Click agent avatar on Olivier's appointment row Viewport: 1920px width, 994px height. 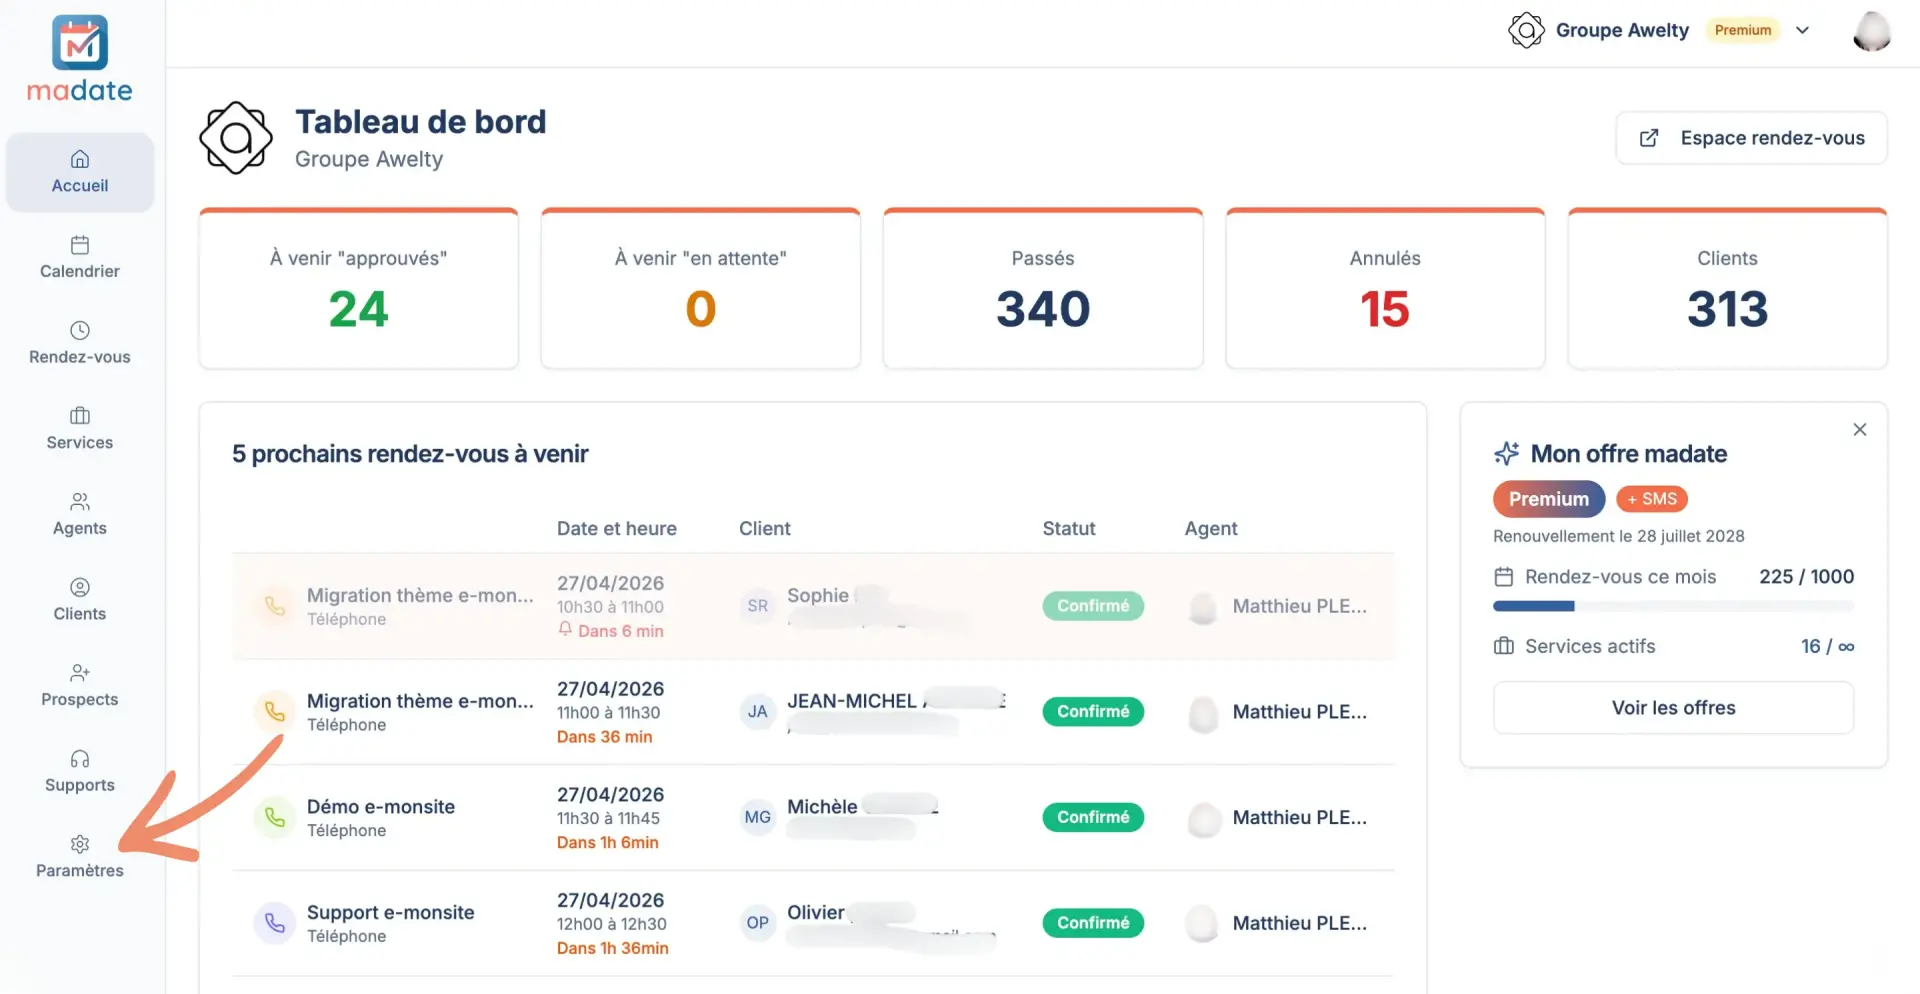pyautogui.click(x=1203, y=924)
